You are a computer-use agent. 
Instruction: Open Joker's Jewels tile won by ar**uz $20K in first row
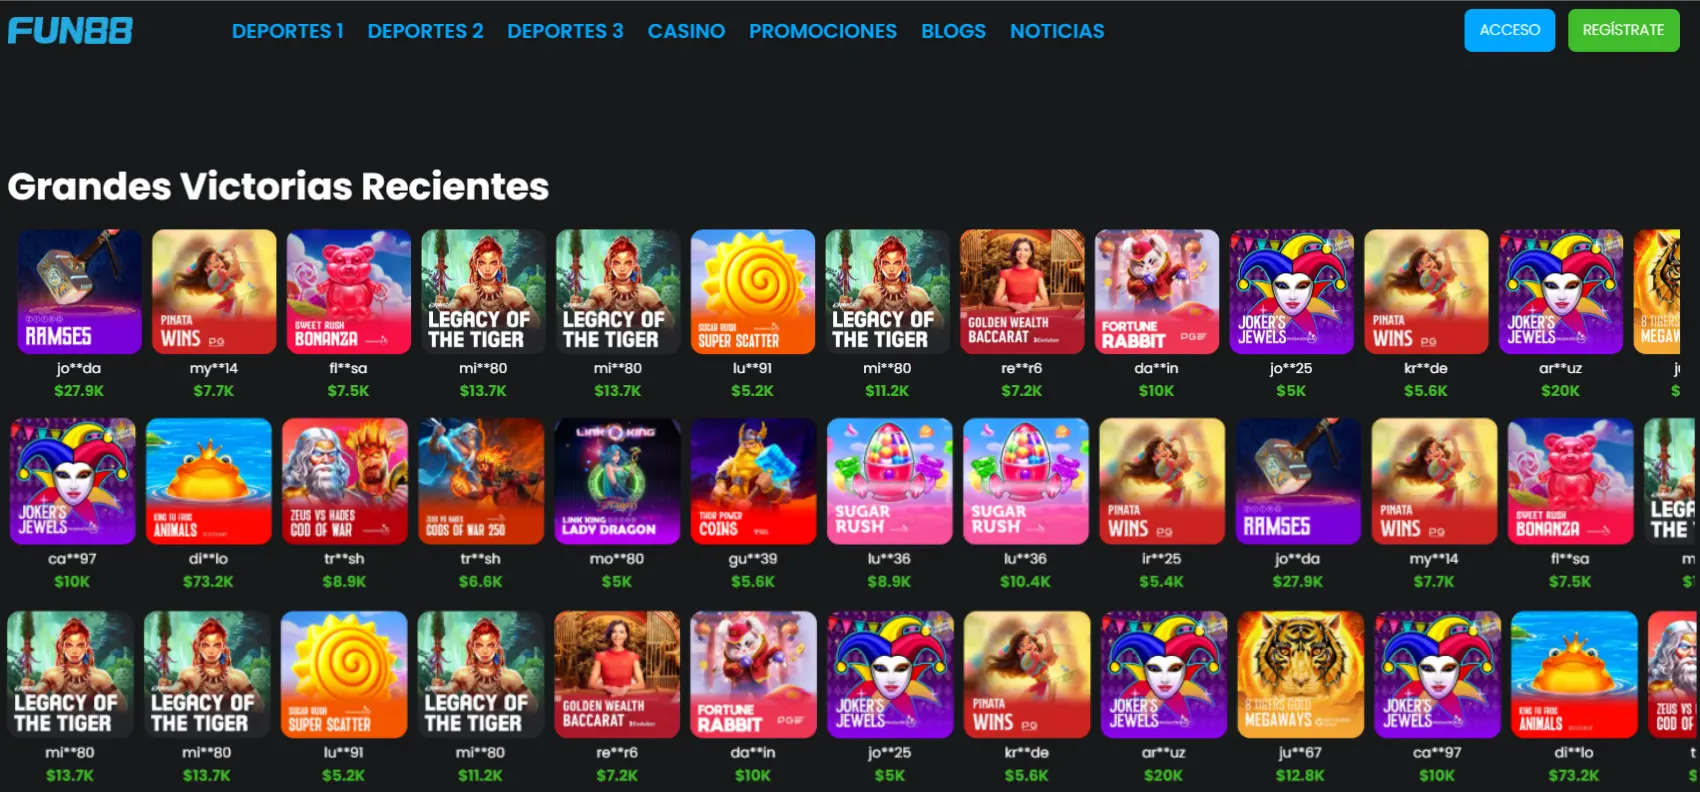pos(1561,292)
